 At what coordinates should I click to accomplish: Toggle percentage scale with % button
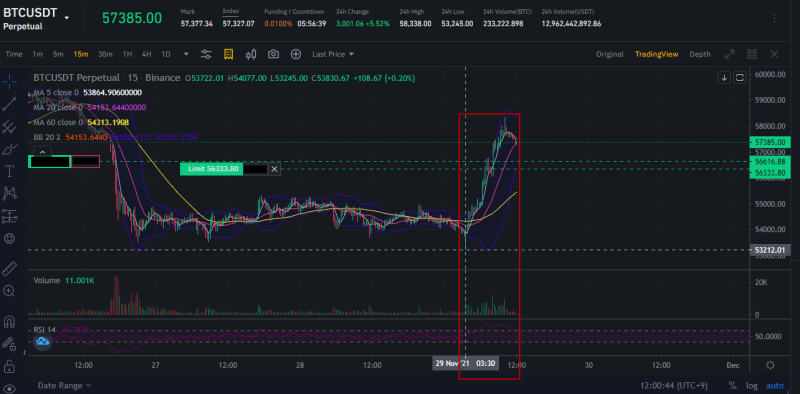[732, 386]
